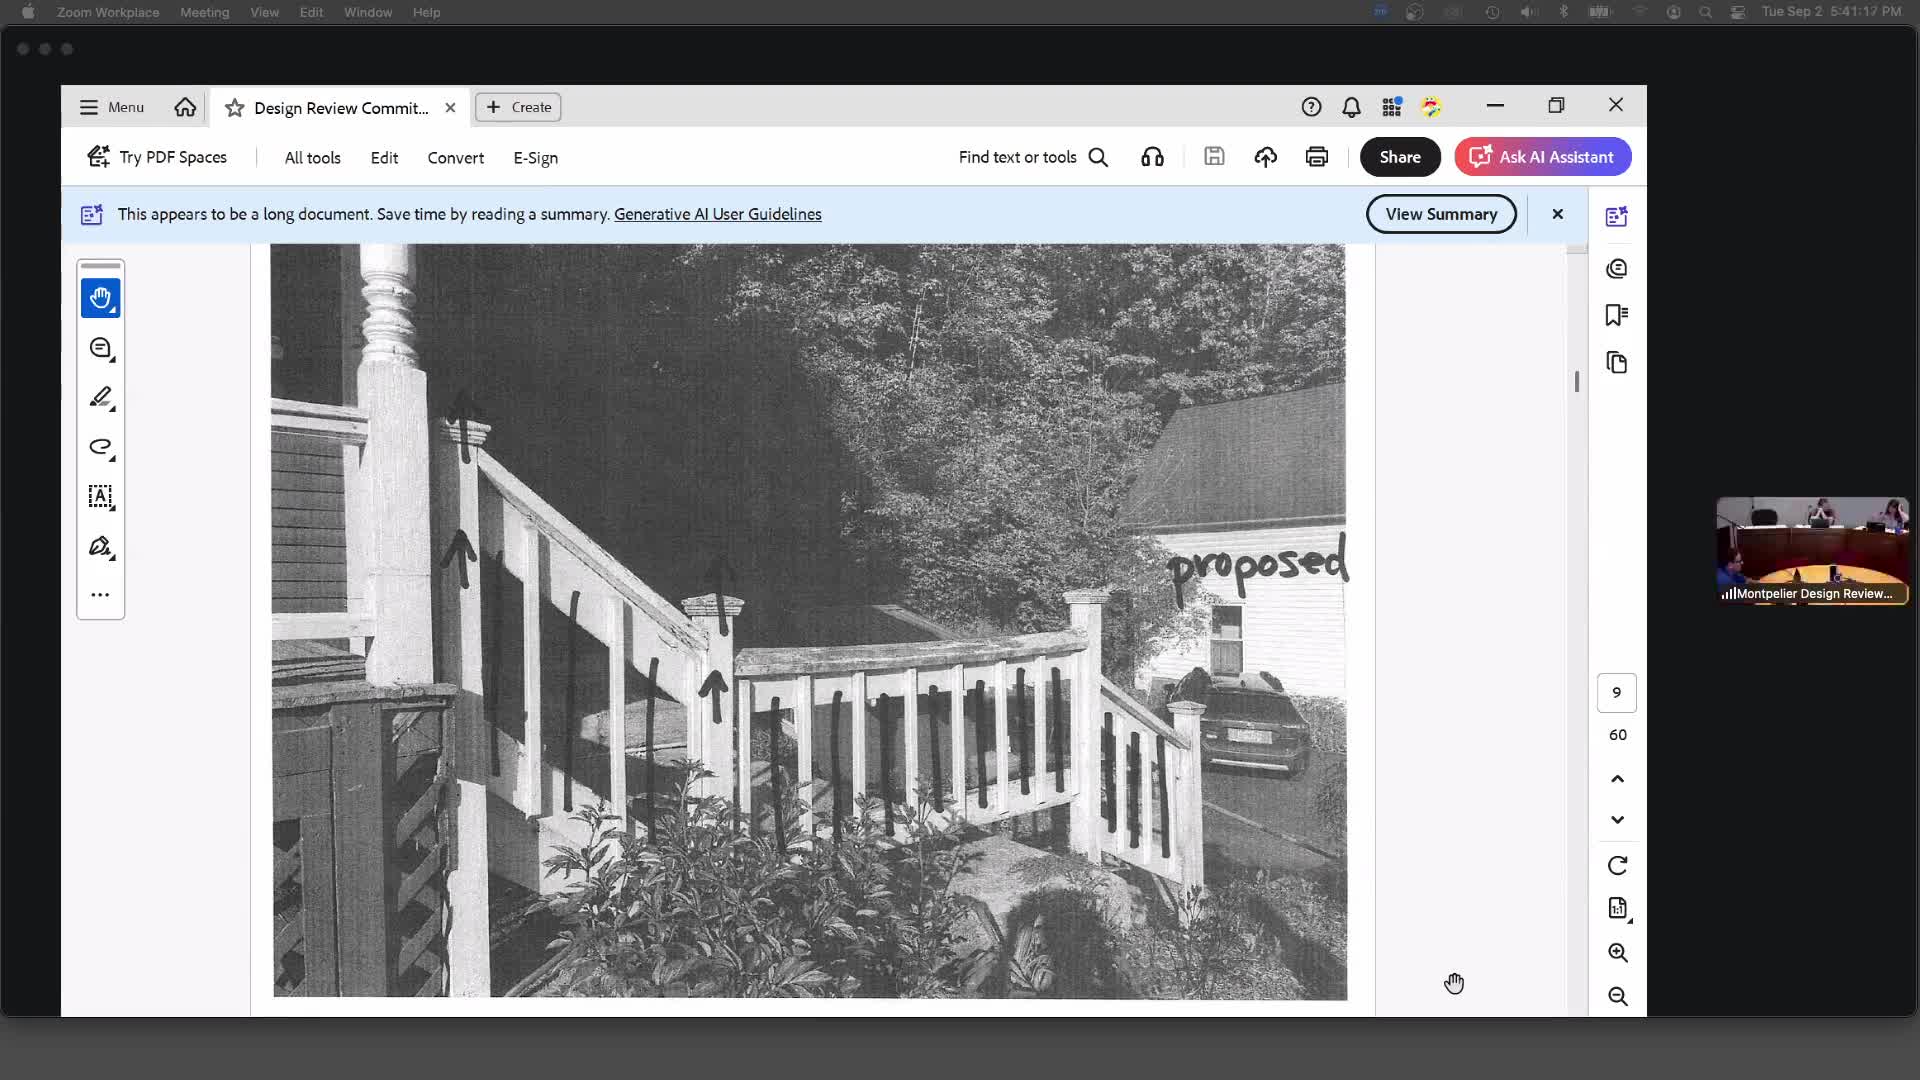Image resolution: width=1920 pixels, height=1080 pixels.
Task: Click the Print document icon
Action: (x=1316, y=157)
